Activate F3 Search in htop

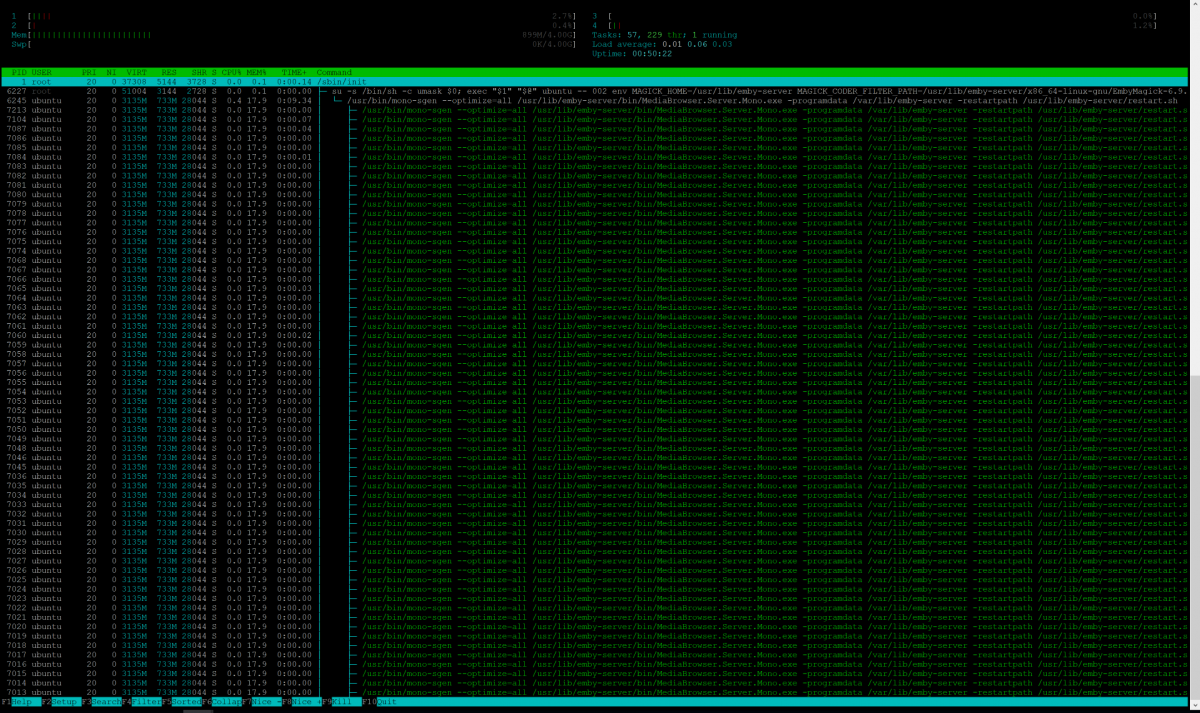pyautogui.click(x=100, y=702)
